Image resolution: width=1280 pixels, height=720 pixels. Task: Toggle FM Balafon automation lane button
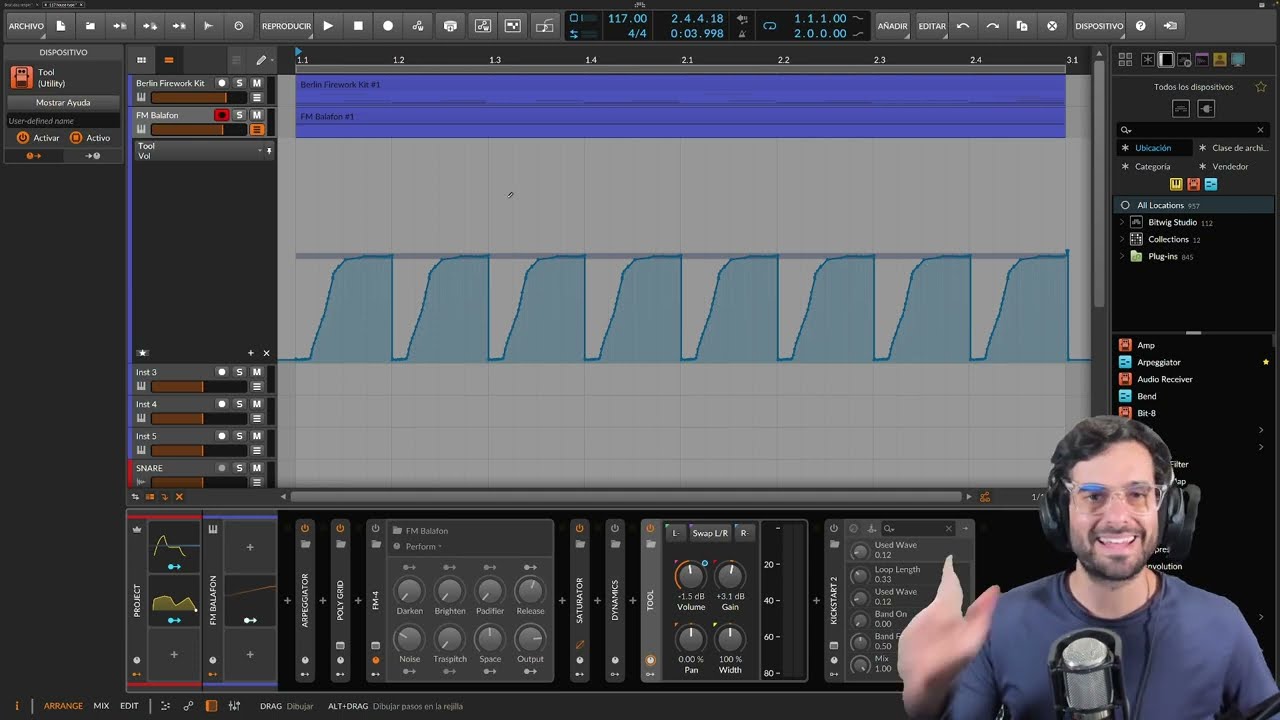(x=257, y=129)
